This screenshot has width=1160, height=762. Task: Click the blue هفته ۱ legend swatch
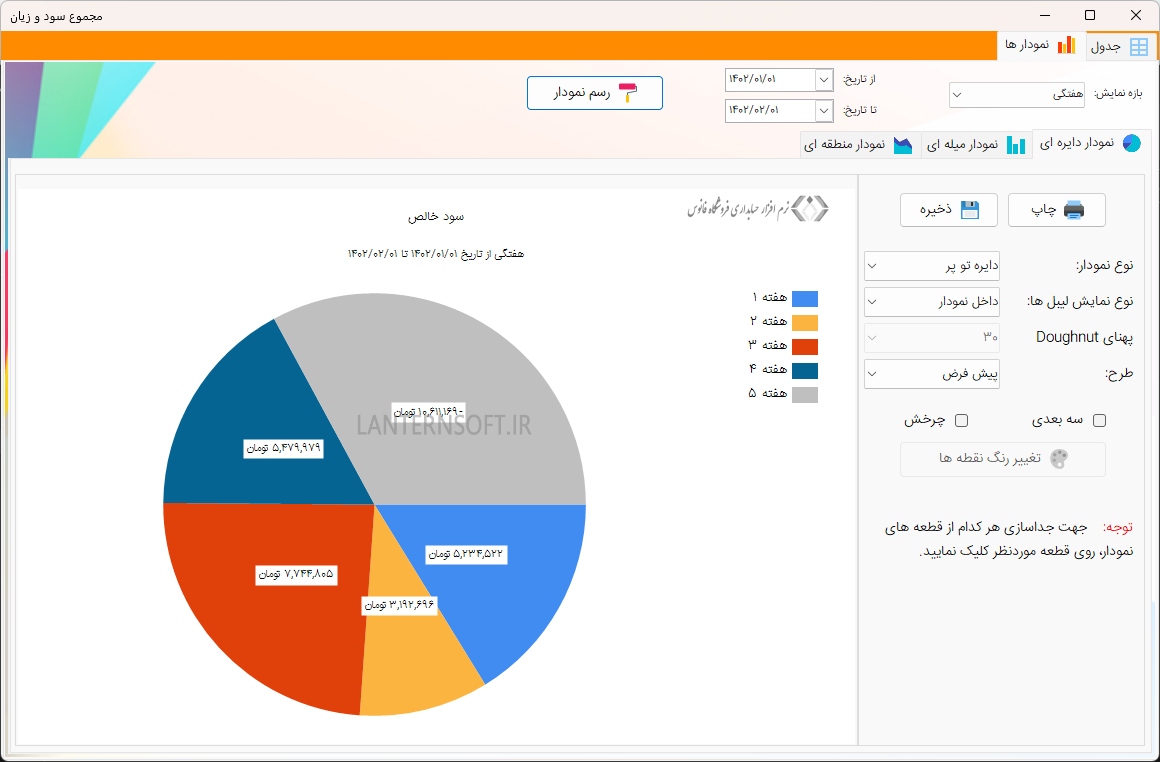click(805, 299)
